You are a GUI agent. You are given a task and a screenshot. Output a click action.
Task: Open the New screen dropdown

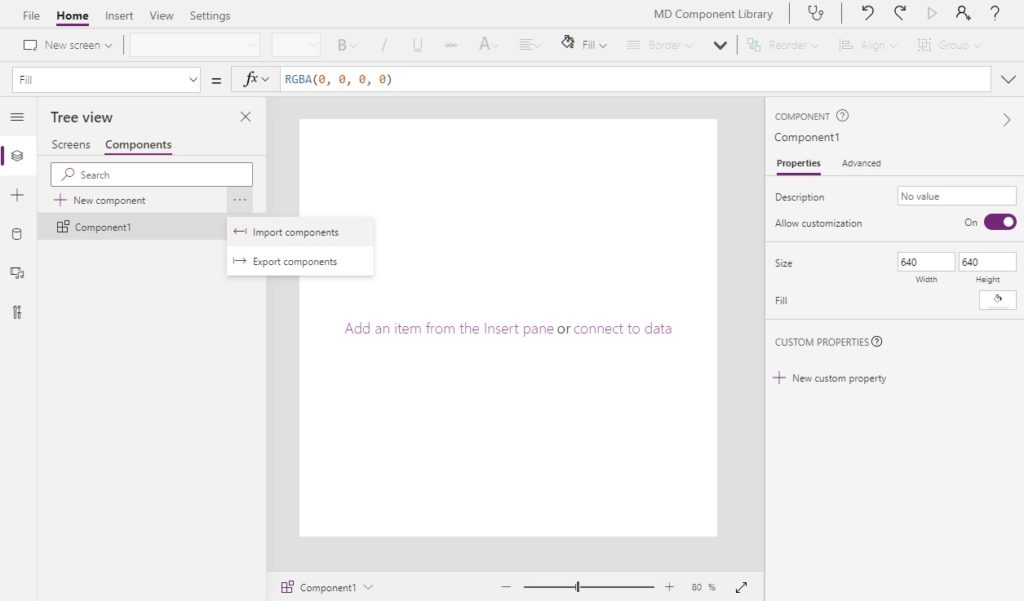68,45
